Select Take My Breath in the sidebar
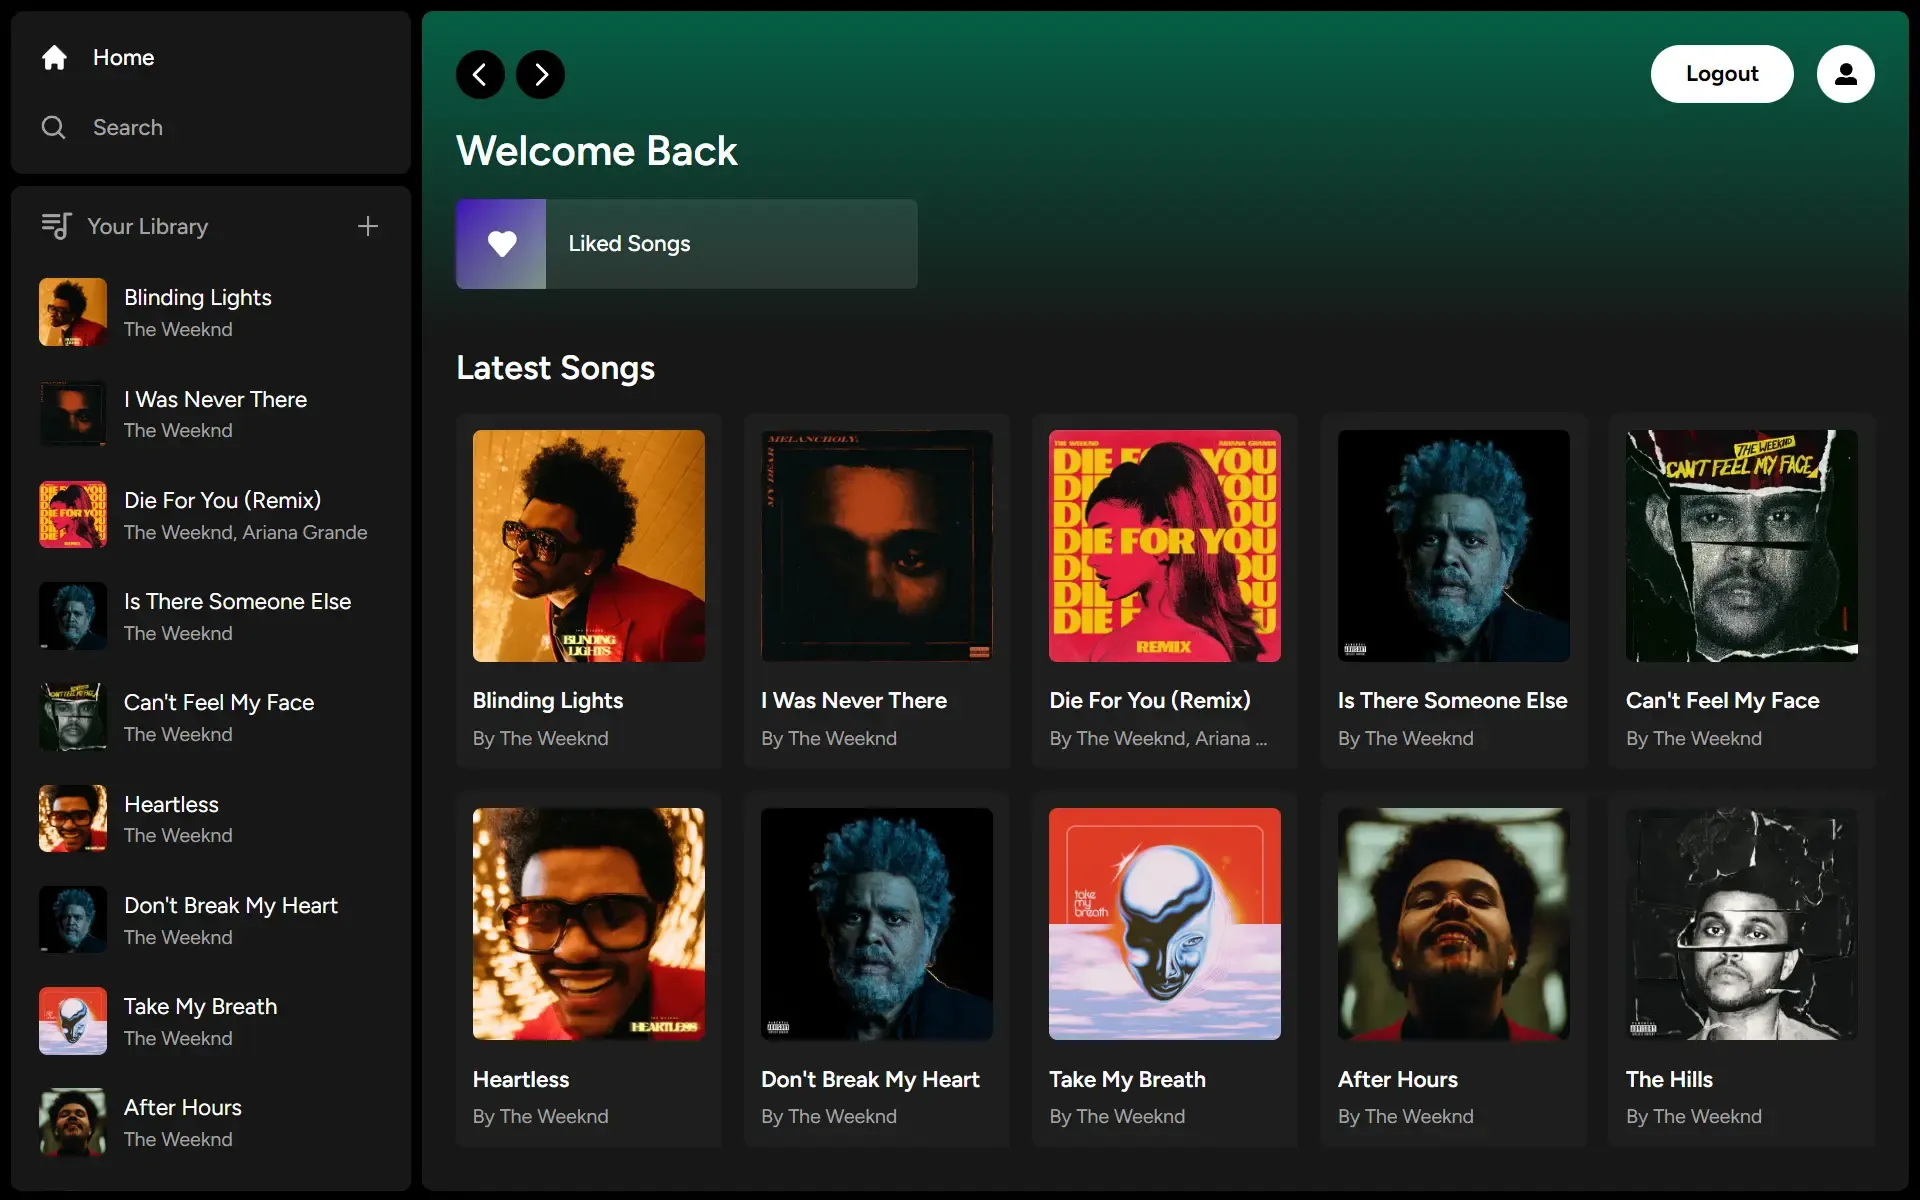Viewport: 1920px width, 1200px height. pyautogui.click(x=200, y=1021)
